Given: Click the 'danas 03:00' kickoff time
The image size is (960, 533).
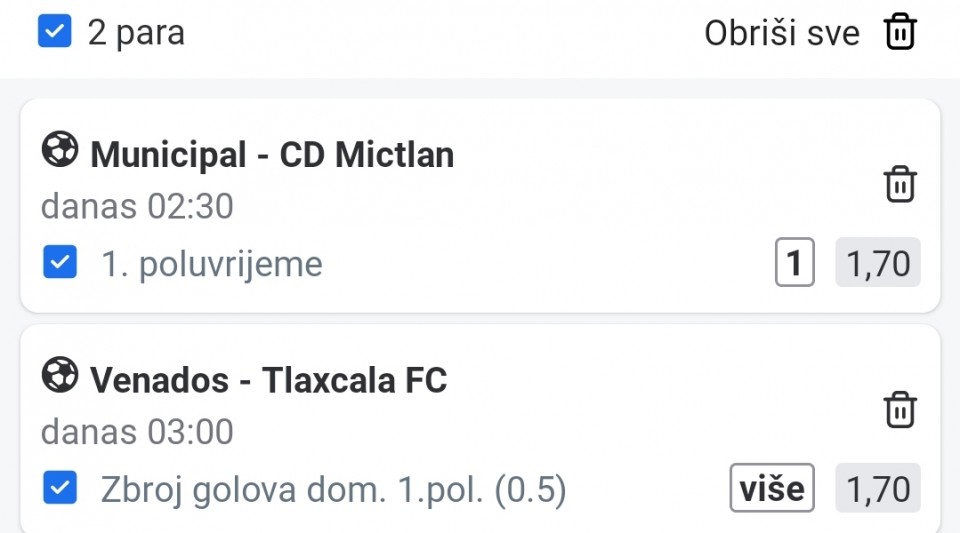Looking at the screenshot, I should tap(137, 432).
